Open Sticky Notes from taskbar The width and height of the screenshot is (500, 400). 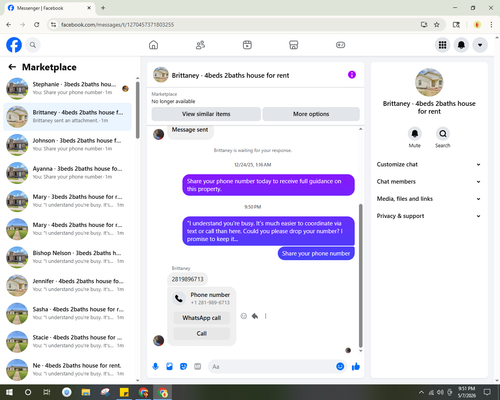pyautogui.click(x=124, y=392)
